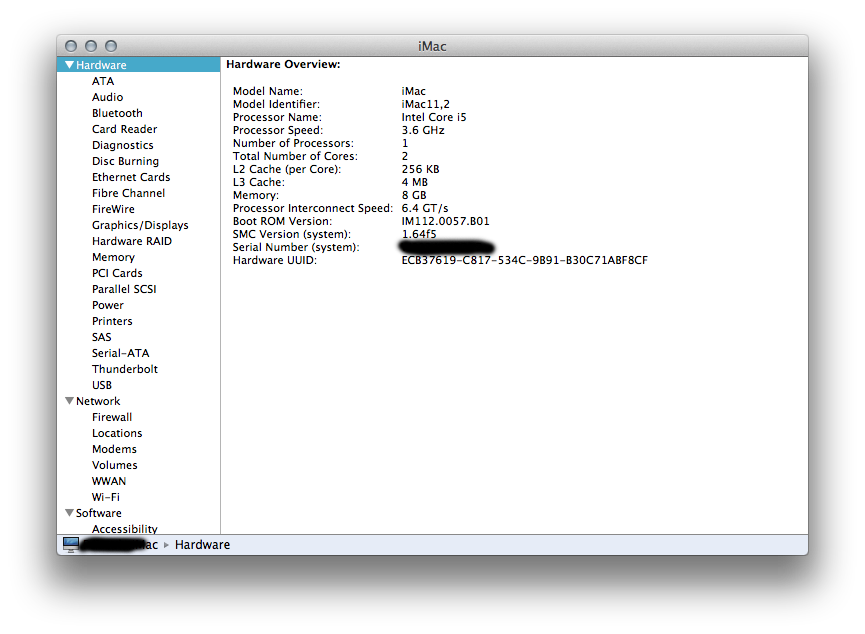The image size is (865, 634).
Task: Open the Memory section
Action: point(113,257)
